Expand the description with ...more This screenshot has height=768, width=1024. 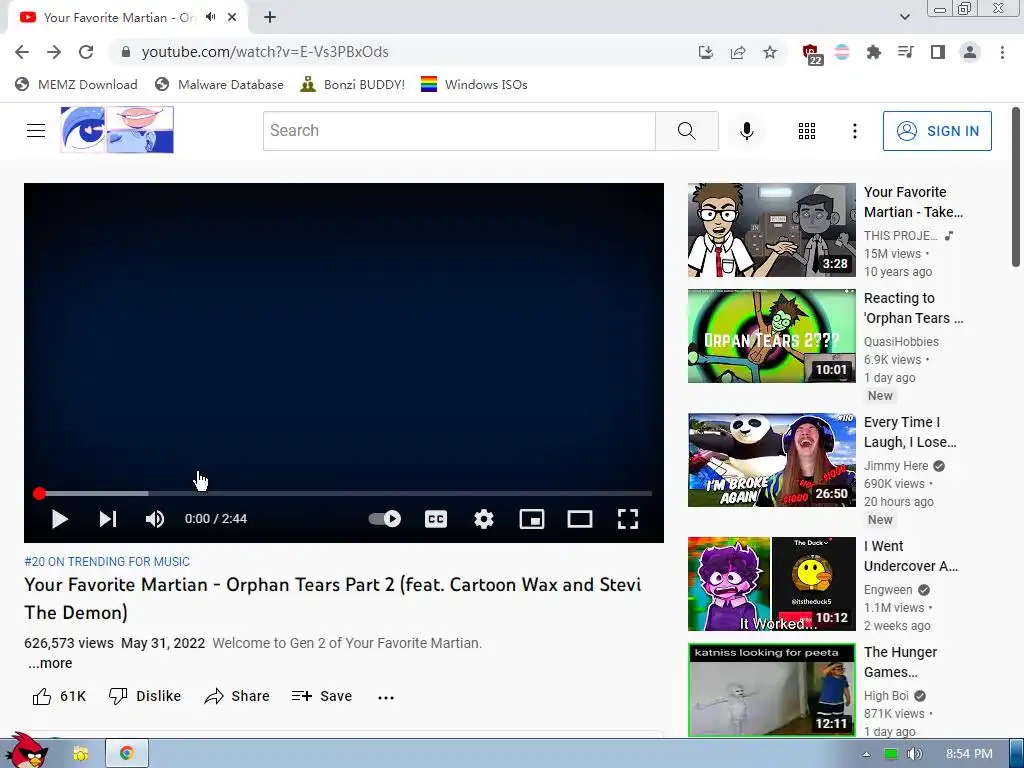50,664
